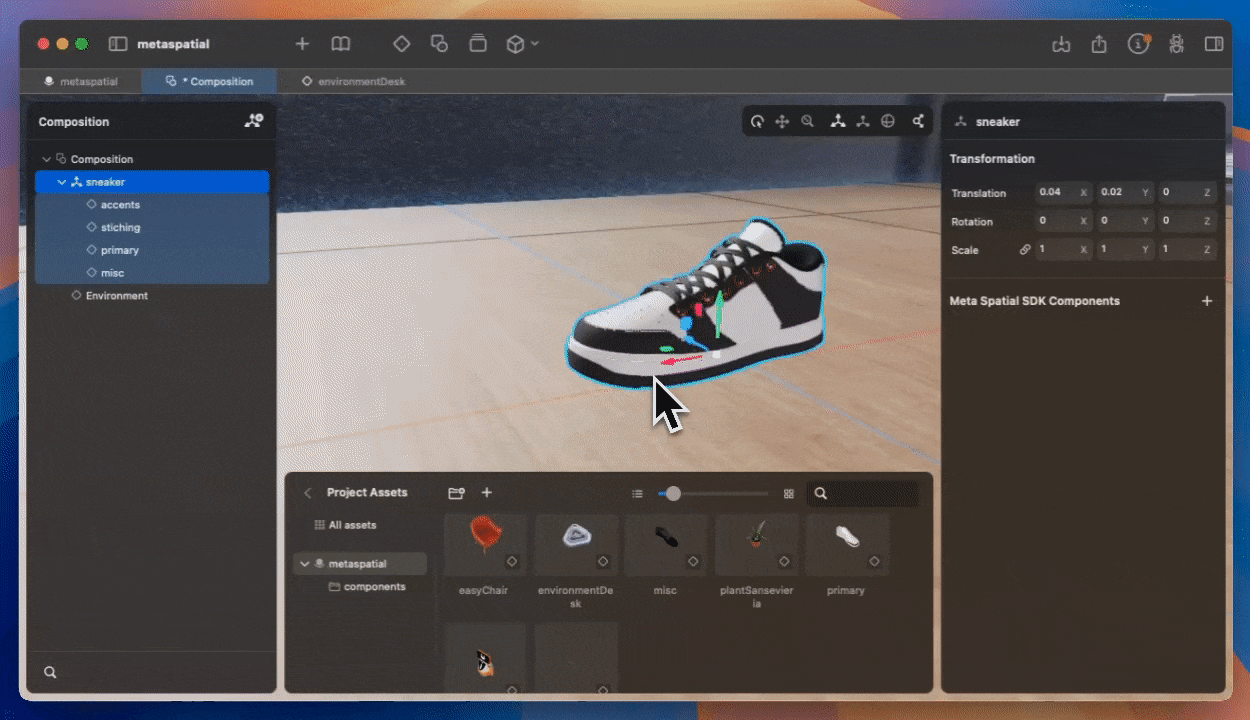Toggle world space mode via the globe icon
Image resolution: width=1250 pixels, height=720 pixels.
click(x=888, y=121)
